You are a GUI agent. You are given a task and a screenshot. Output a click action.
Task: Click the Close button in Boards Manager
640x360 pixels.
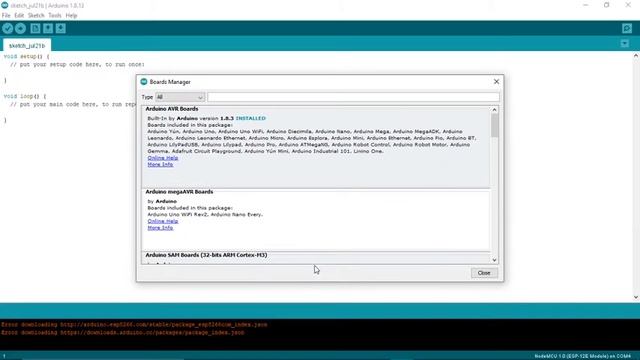[x=484, y=273]
